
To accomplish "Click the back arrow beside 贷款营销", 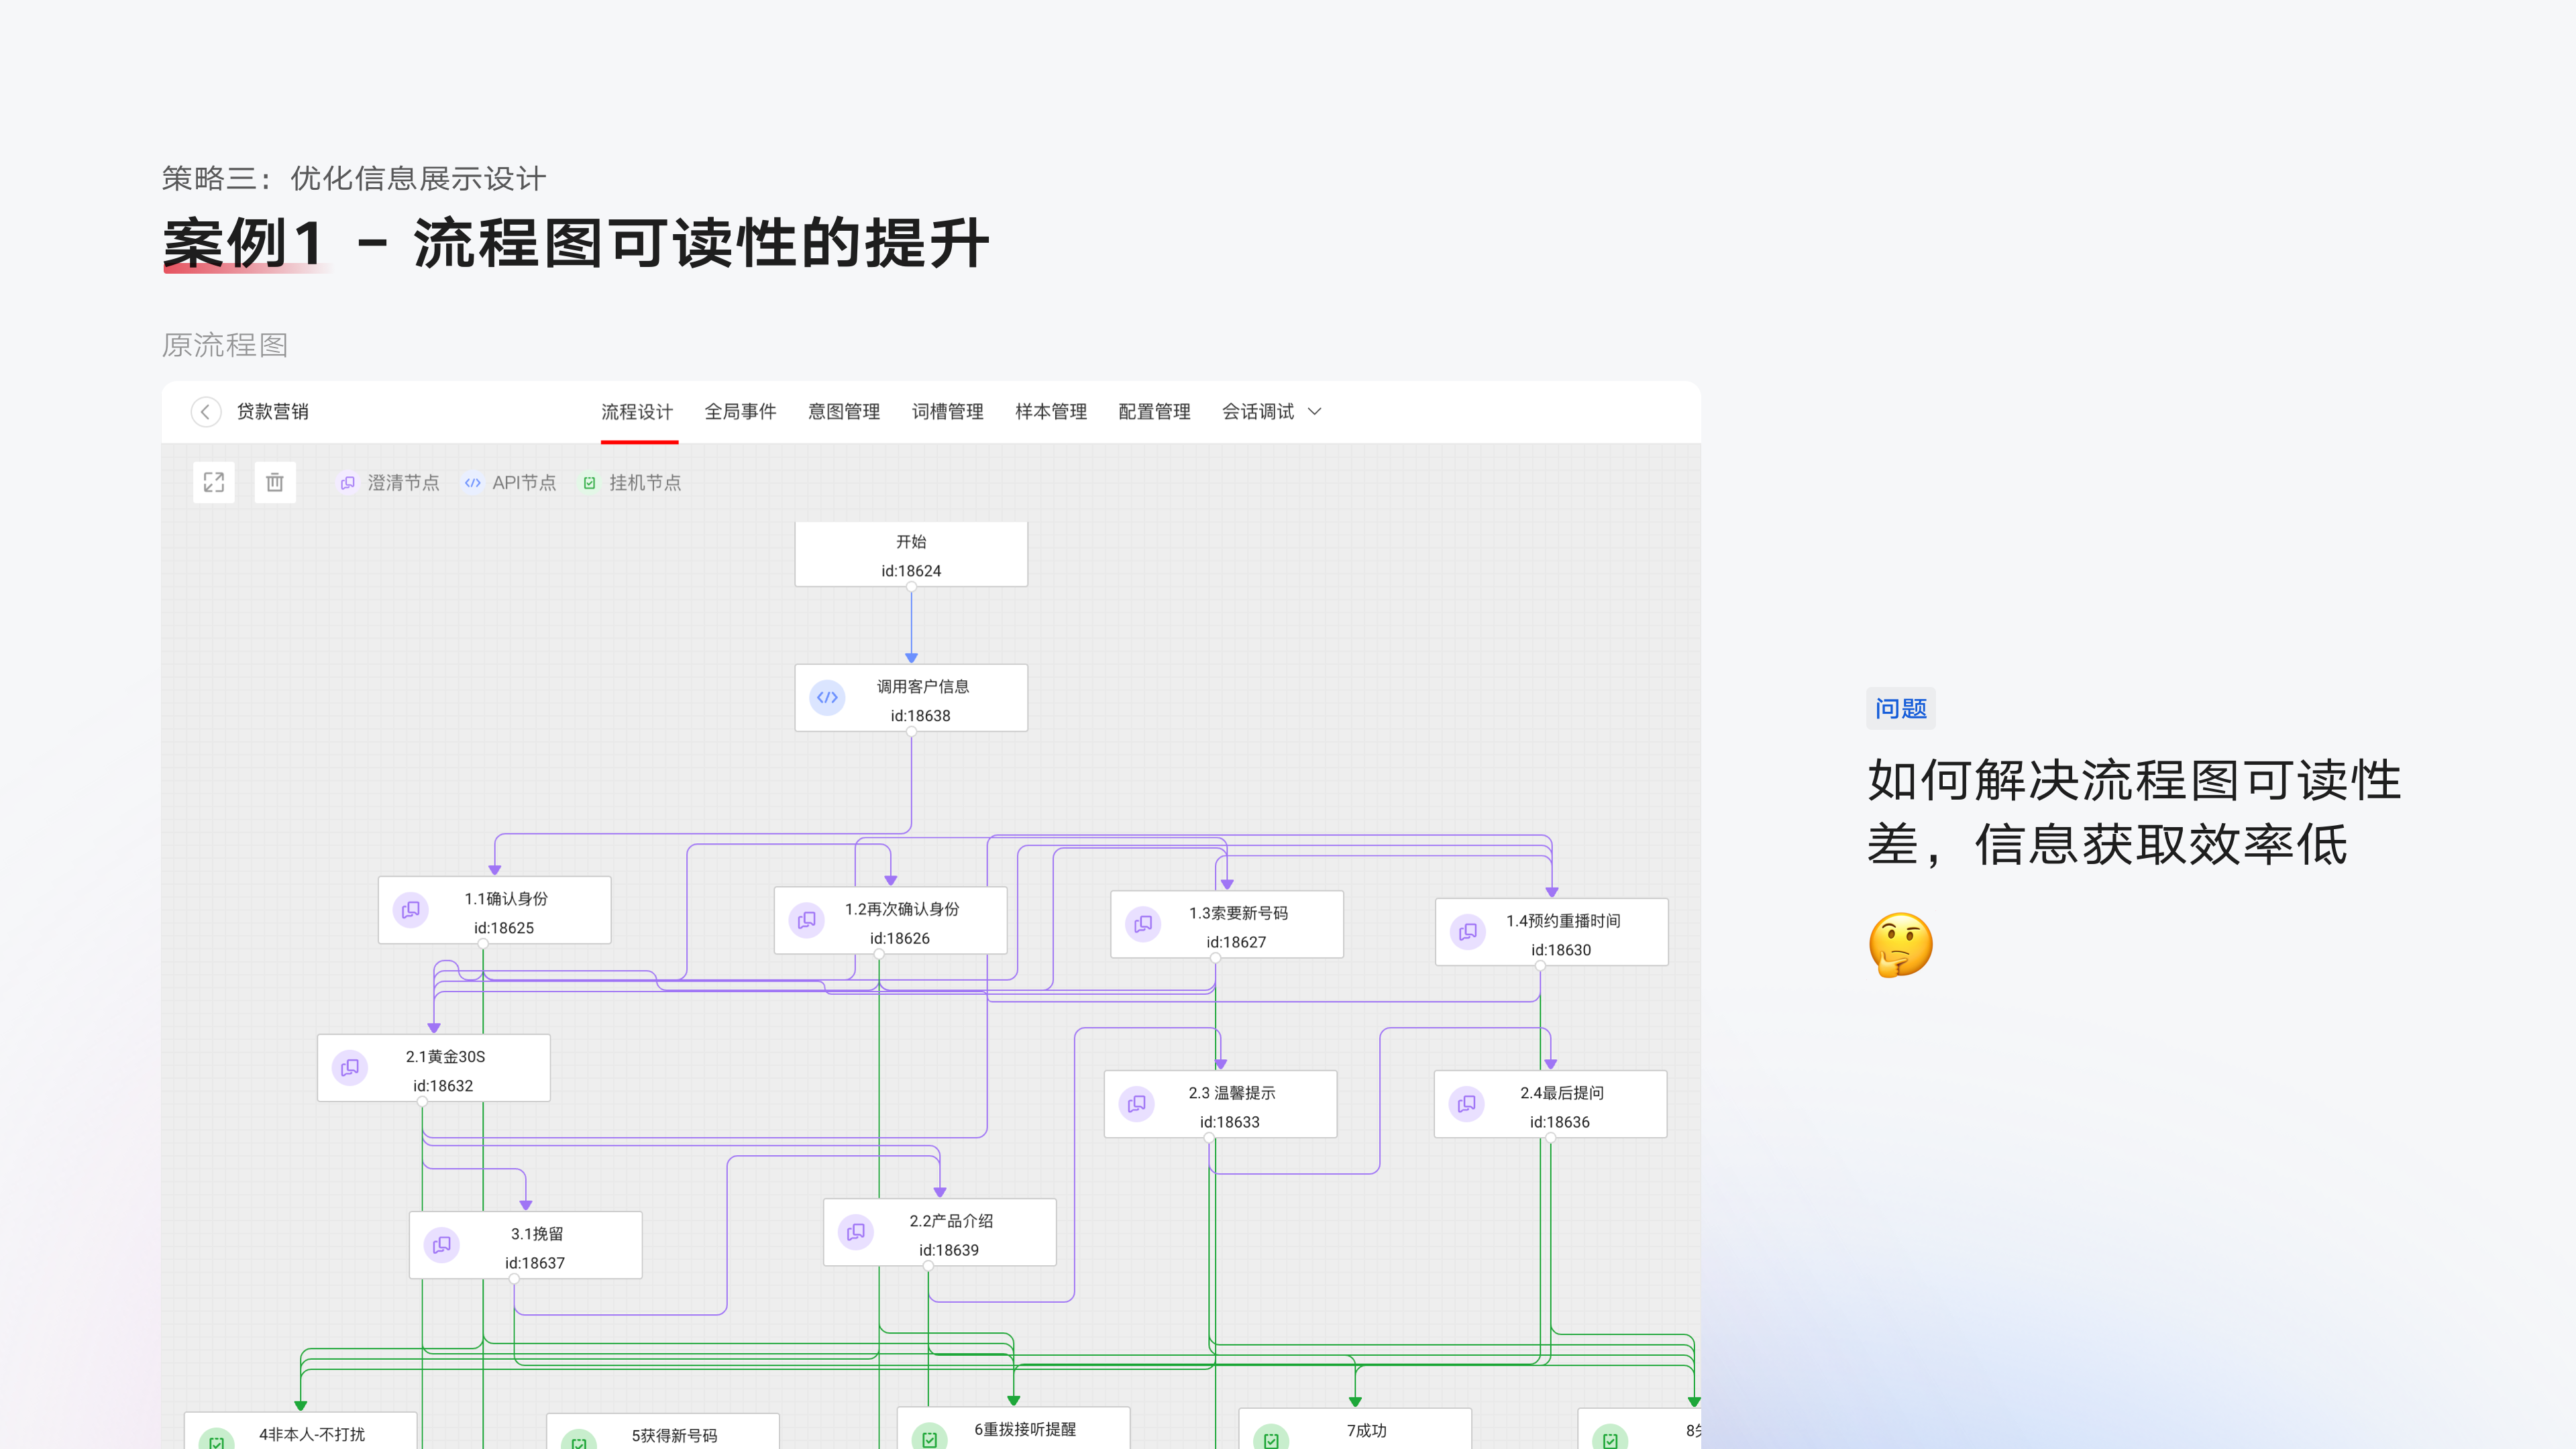I will [206, 412].
